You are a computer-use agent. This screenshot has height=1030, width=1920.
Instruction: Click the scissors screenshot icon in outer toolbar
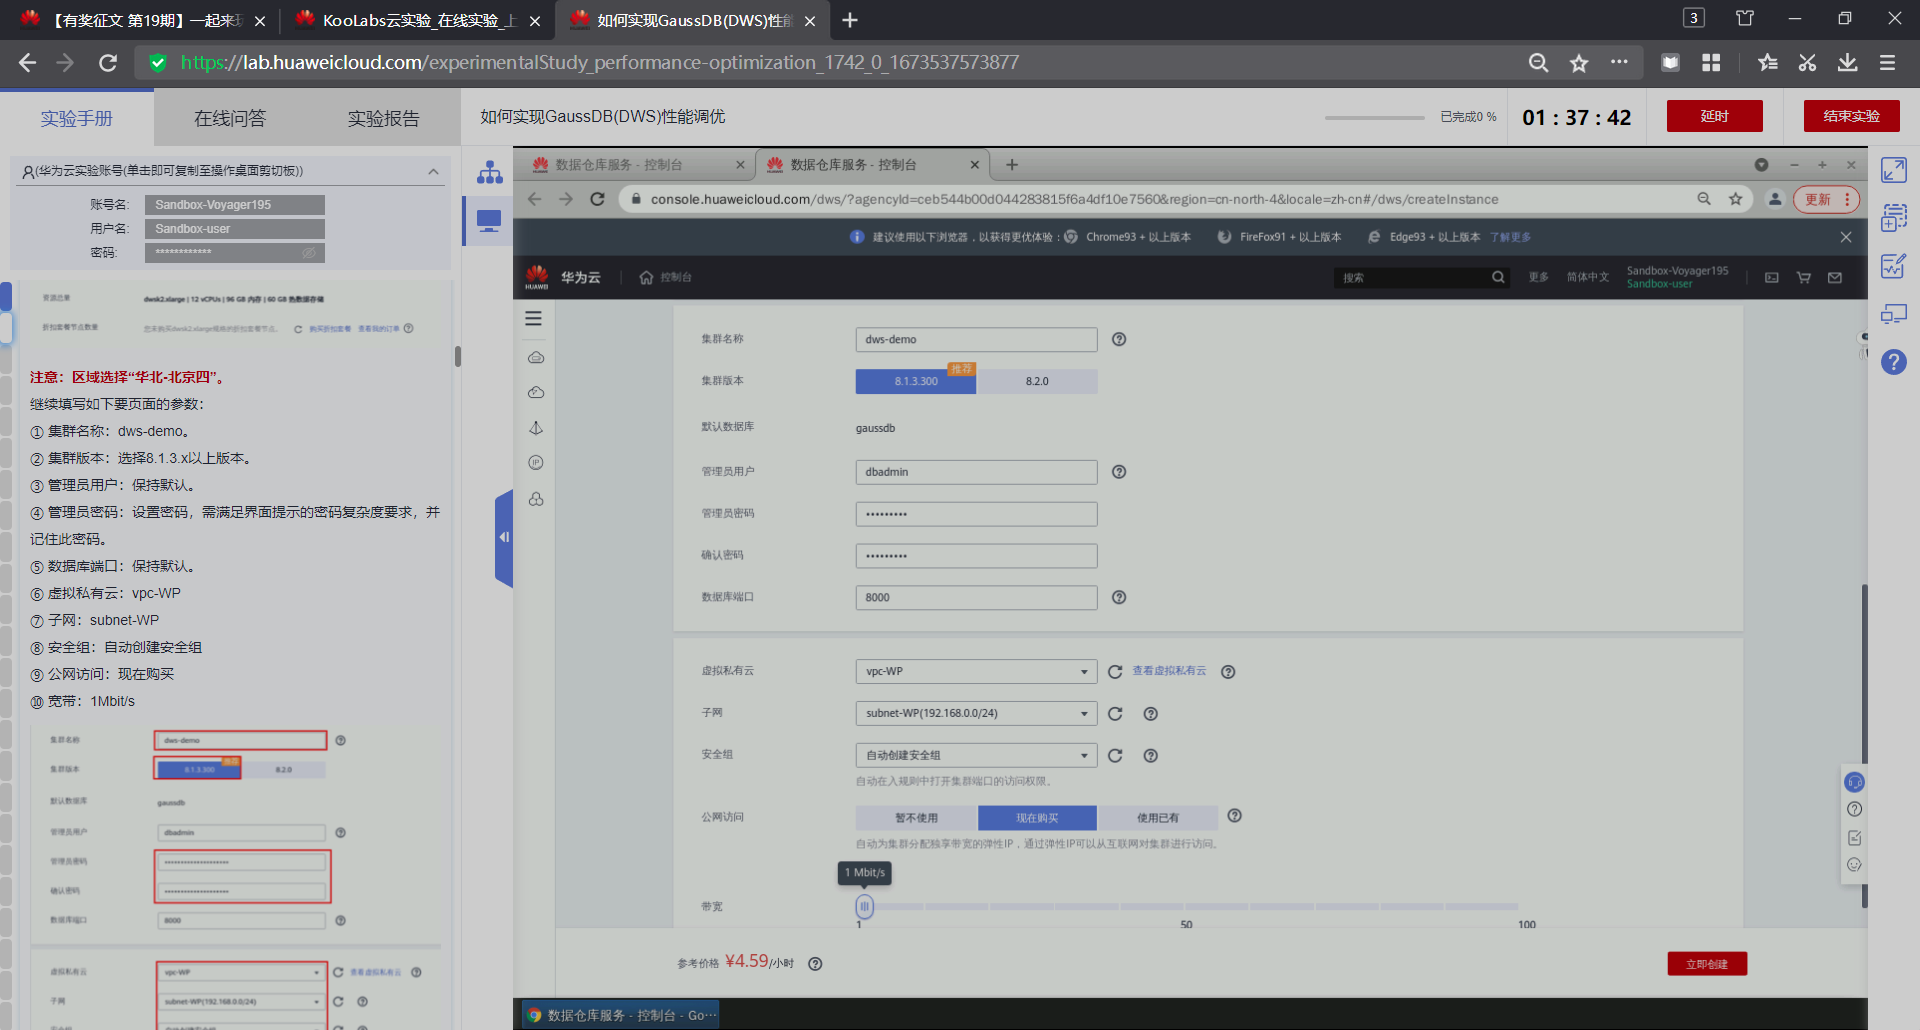tap(1807, 63)
